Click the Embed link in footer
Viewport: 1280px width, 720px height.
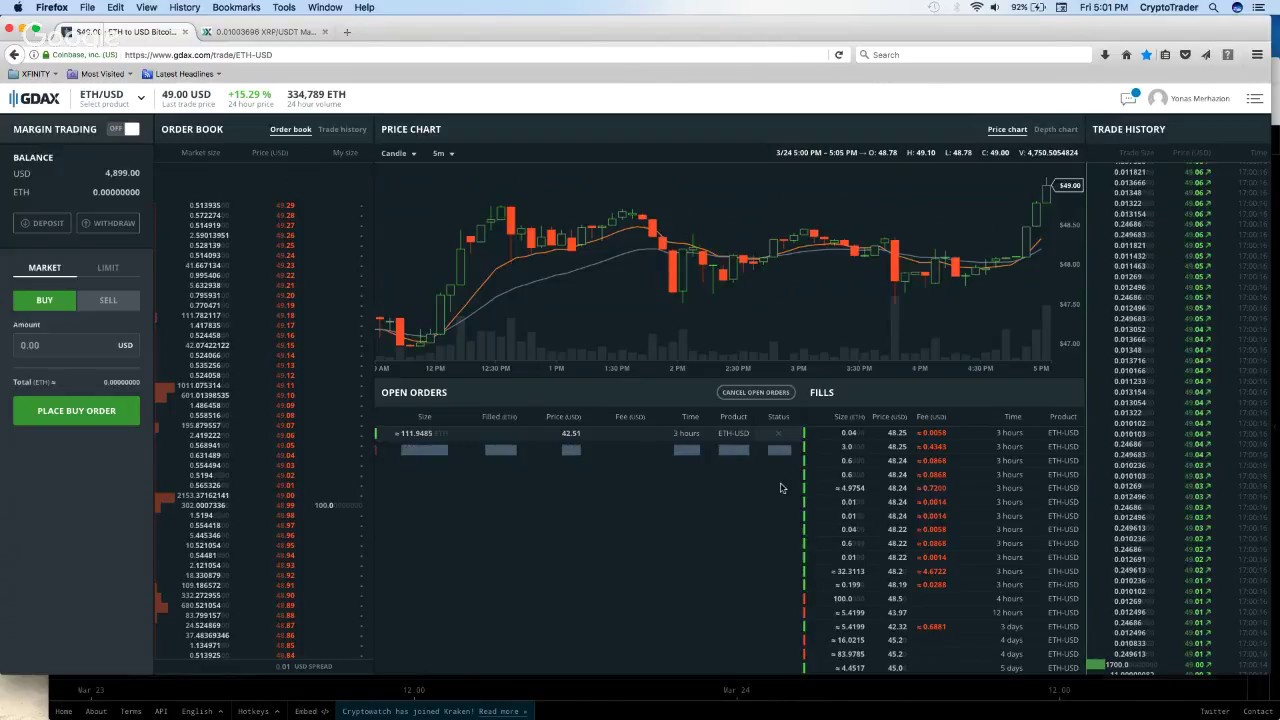coord(311,711)
